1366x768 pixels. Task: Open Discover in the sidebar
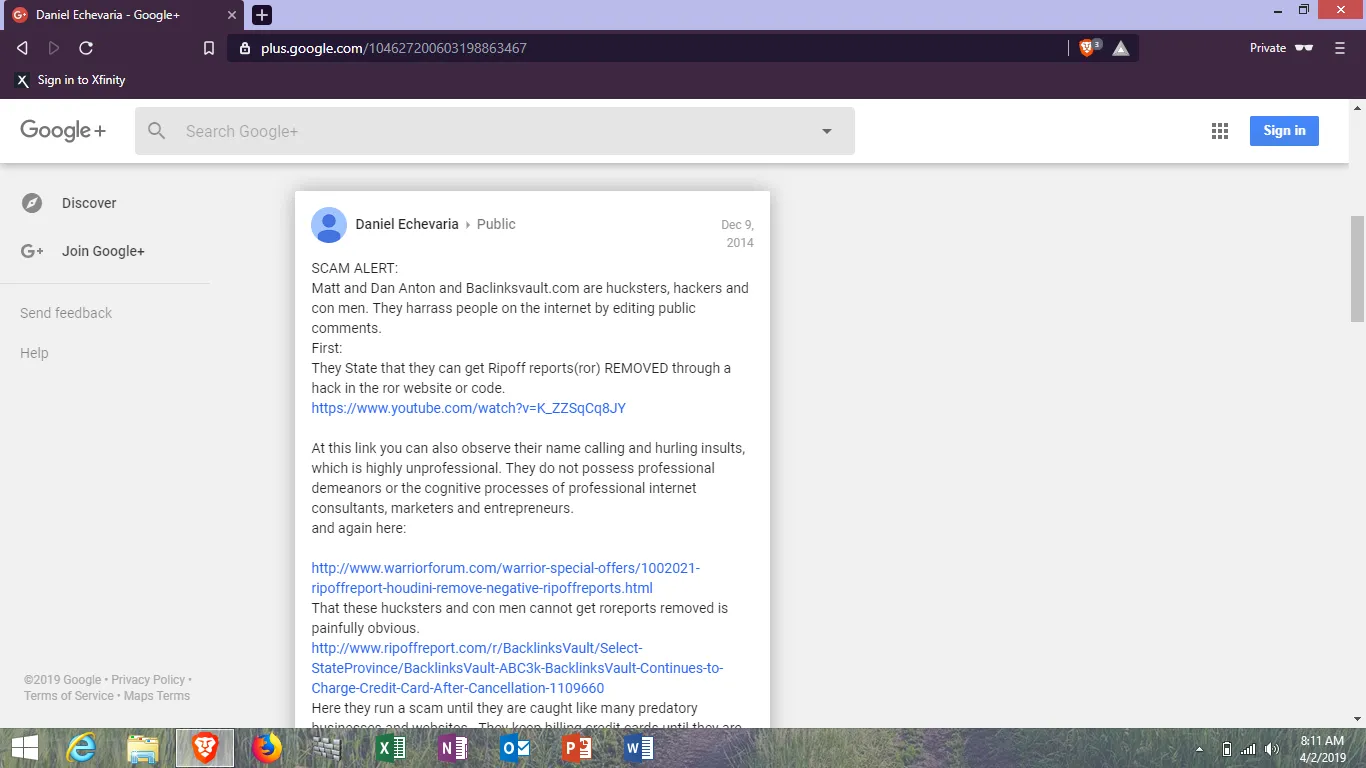pos(89,203)
